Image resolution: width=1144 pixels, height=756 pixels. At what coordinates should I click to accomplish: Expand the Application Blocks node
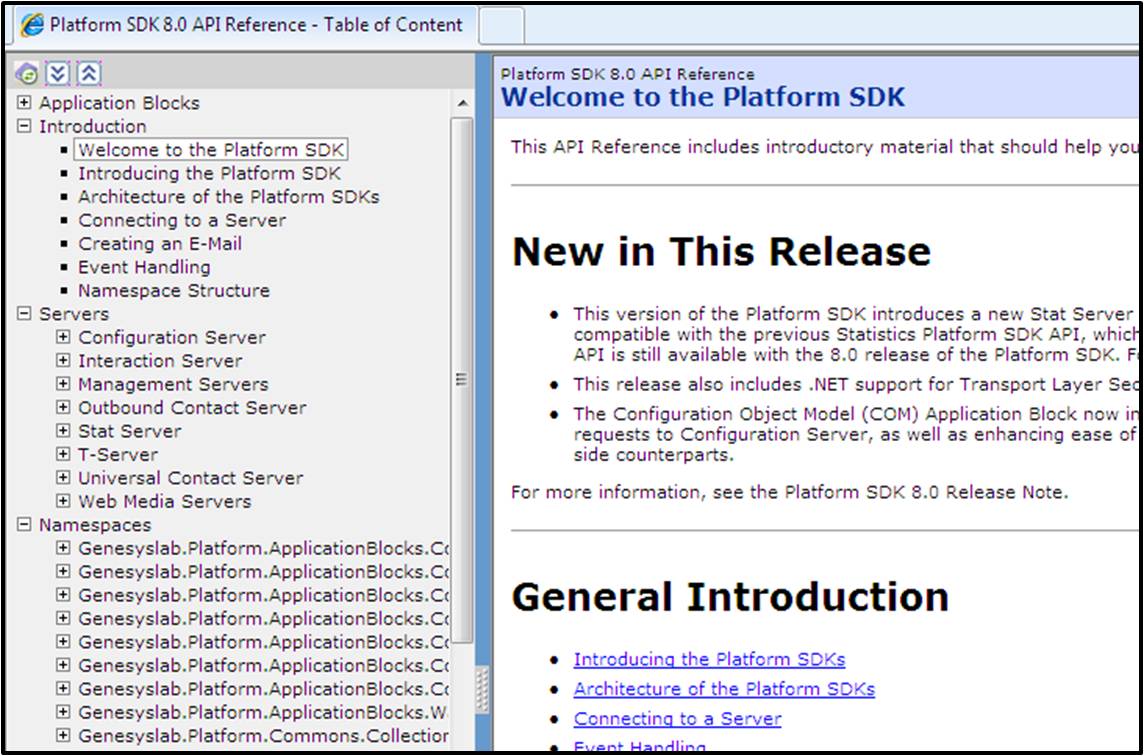pyautogui.click(x=24, y=103)
